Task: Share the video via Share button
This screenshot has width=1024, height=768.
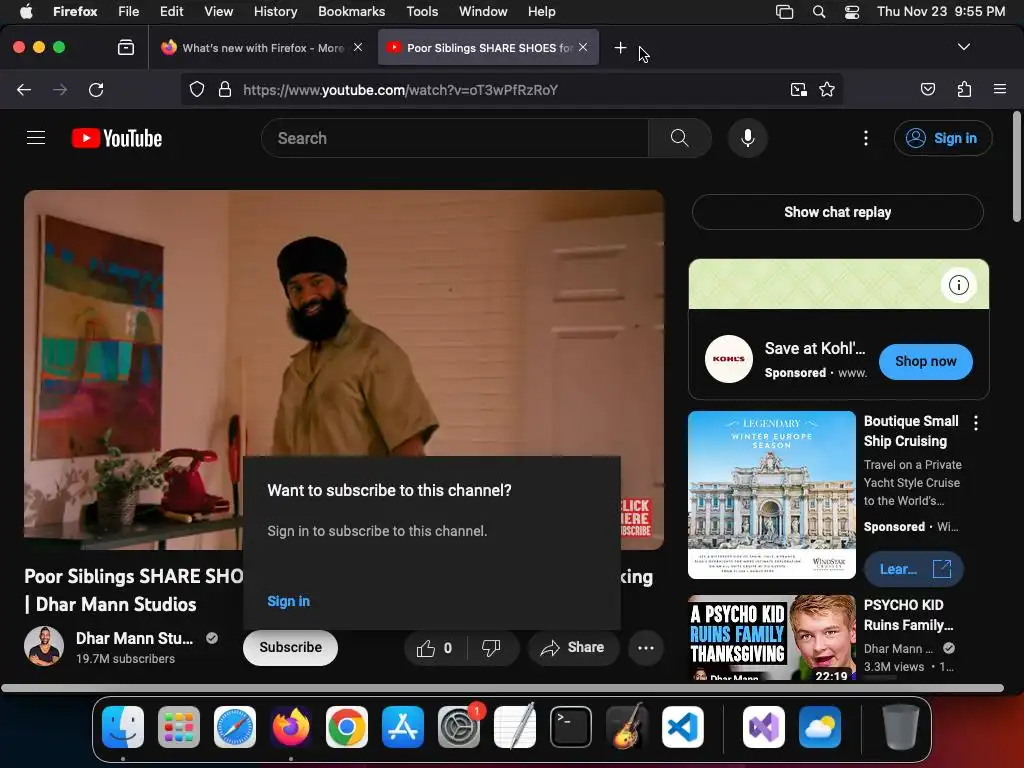Action: [573, 648]
